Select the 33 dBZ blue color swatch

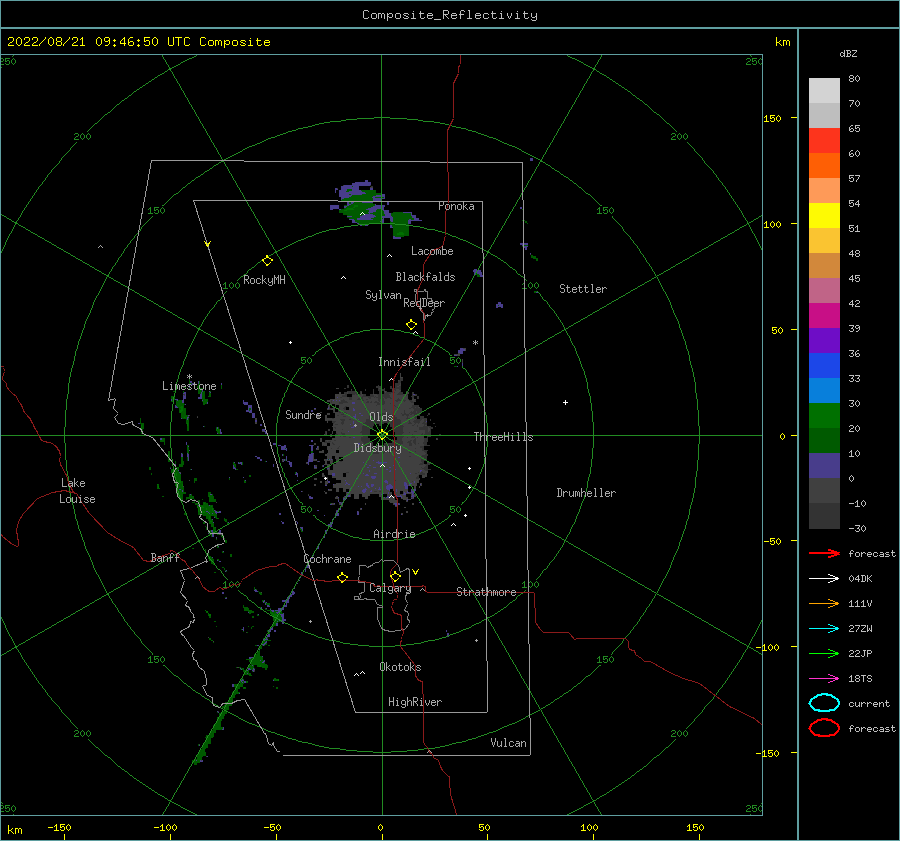point(824,390)
